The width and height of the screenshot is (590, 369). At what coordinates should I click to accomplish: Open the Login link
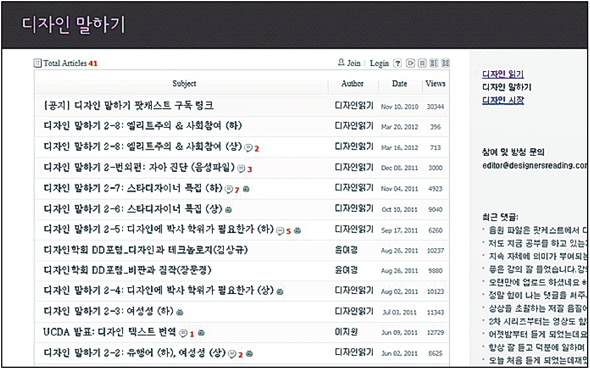379,63
